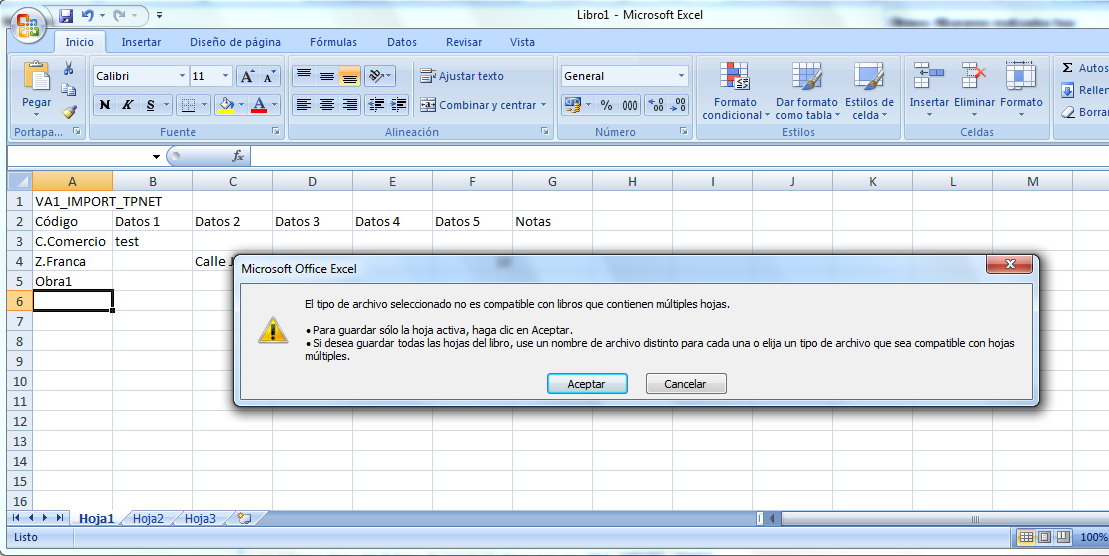This screenshot has height=556, width=1109.
Task: Open the Revisar ribbon tab
Action: pos(464,42)
